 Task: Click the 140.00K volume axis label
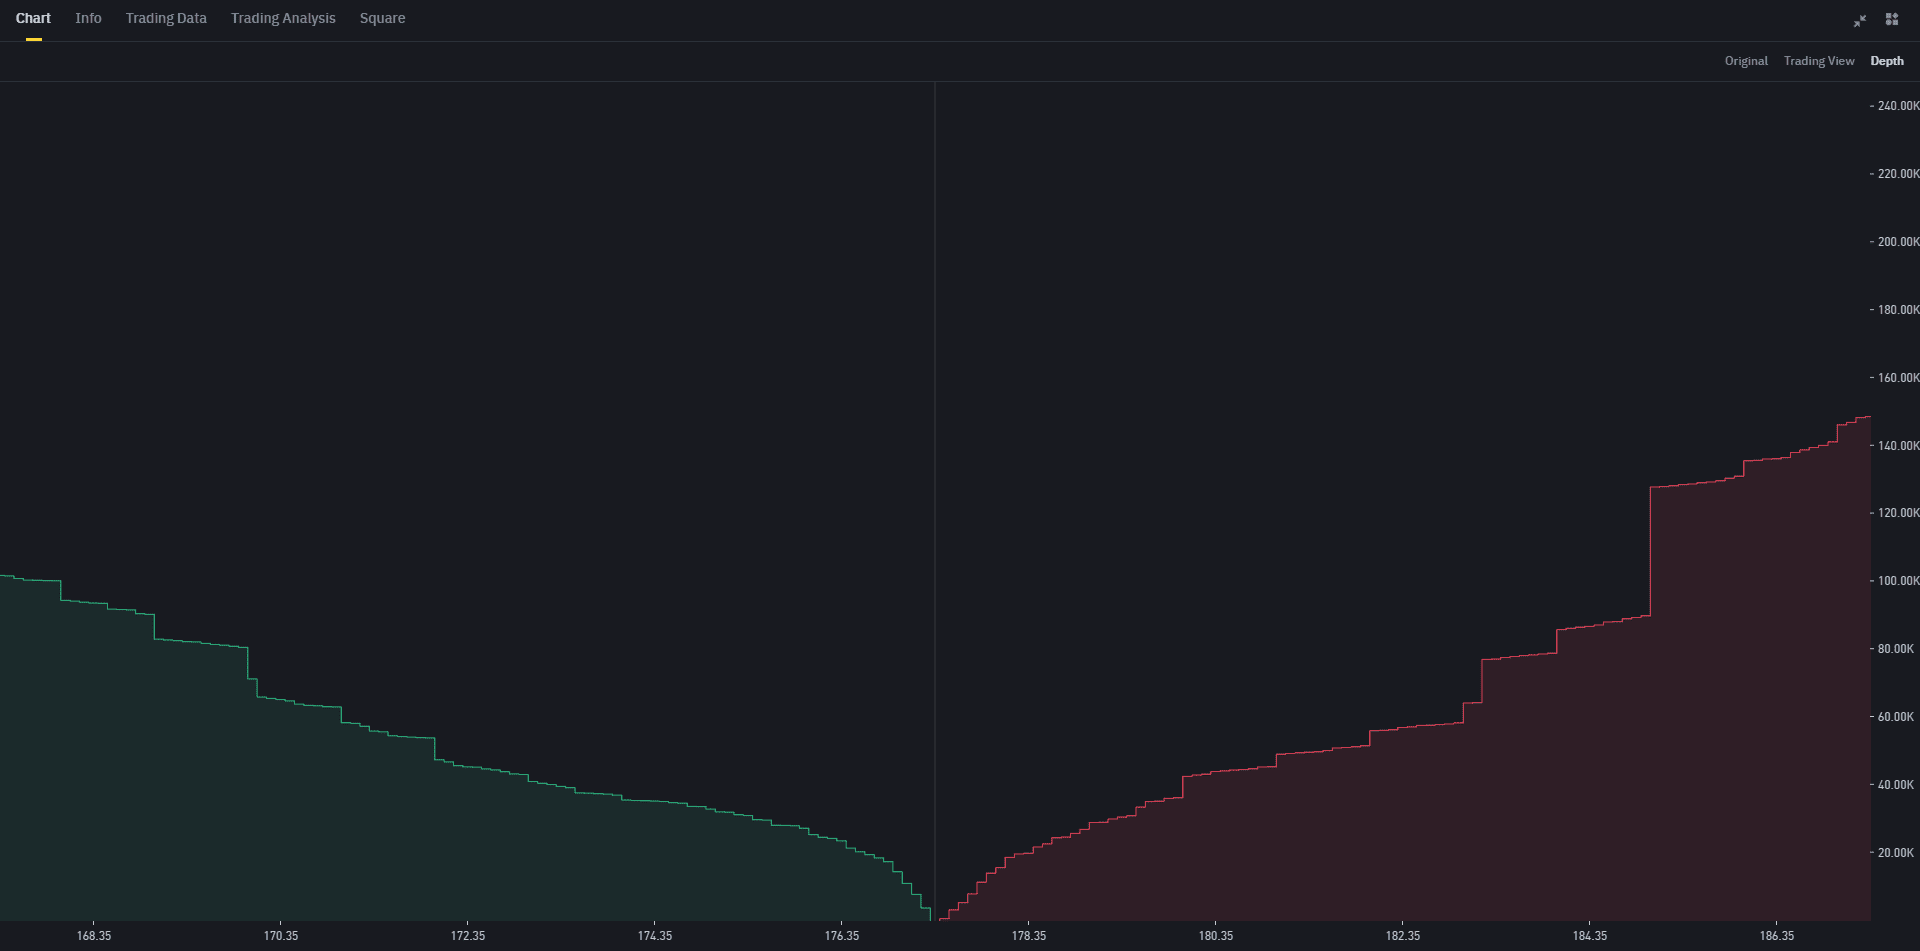point(1898,446)
